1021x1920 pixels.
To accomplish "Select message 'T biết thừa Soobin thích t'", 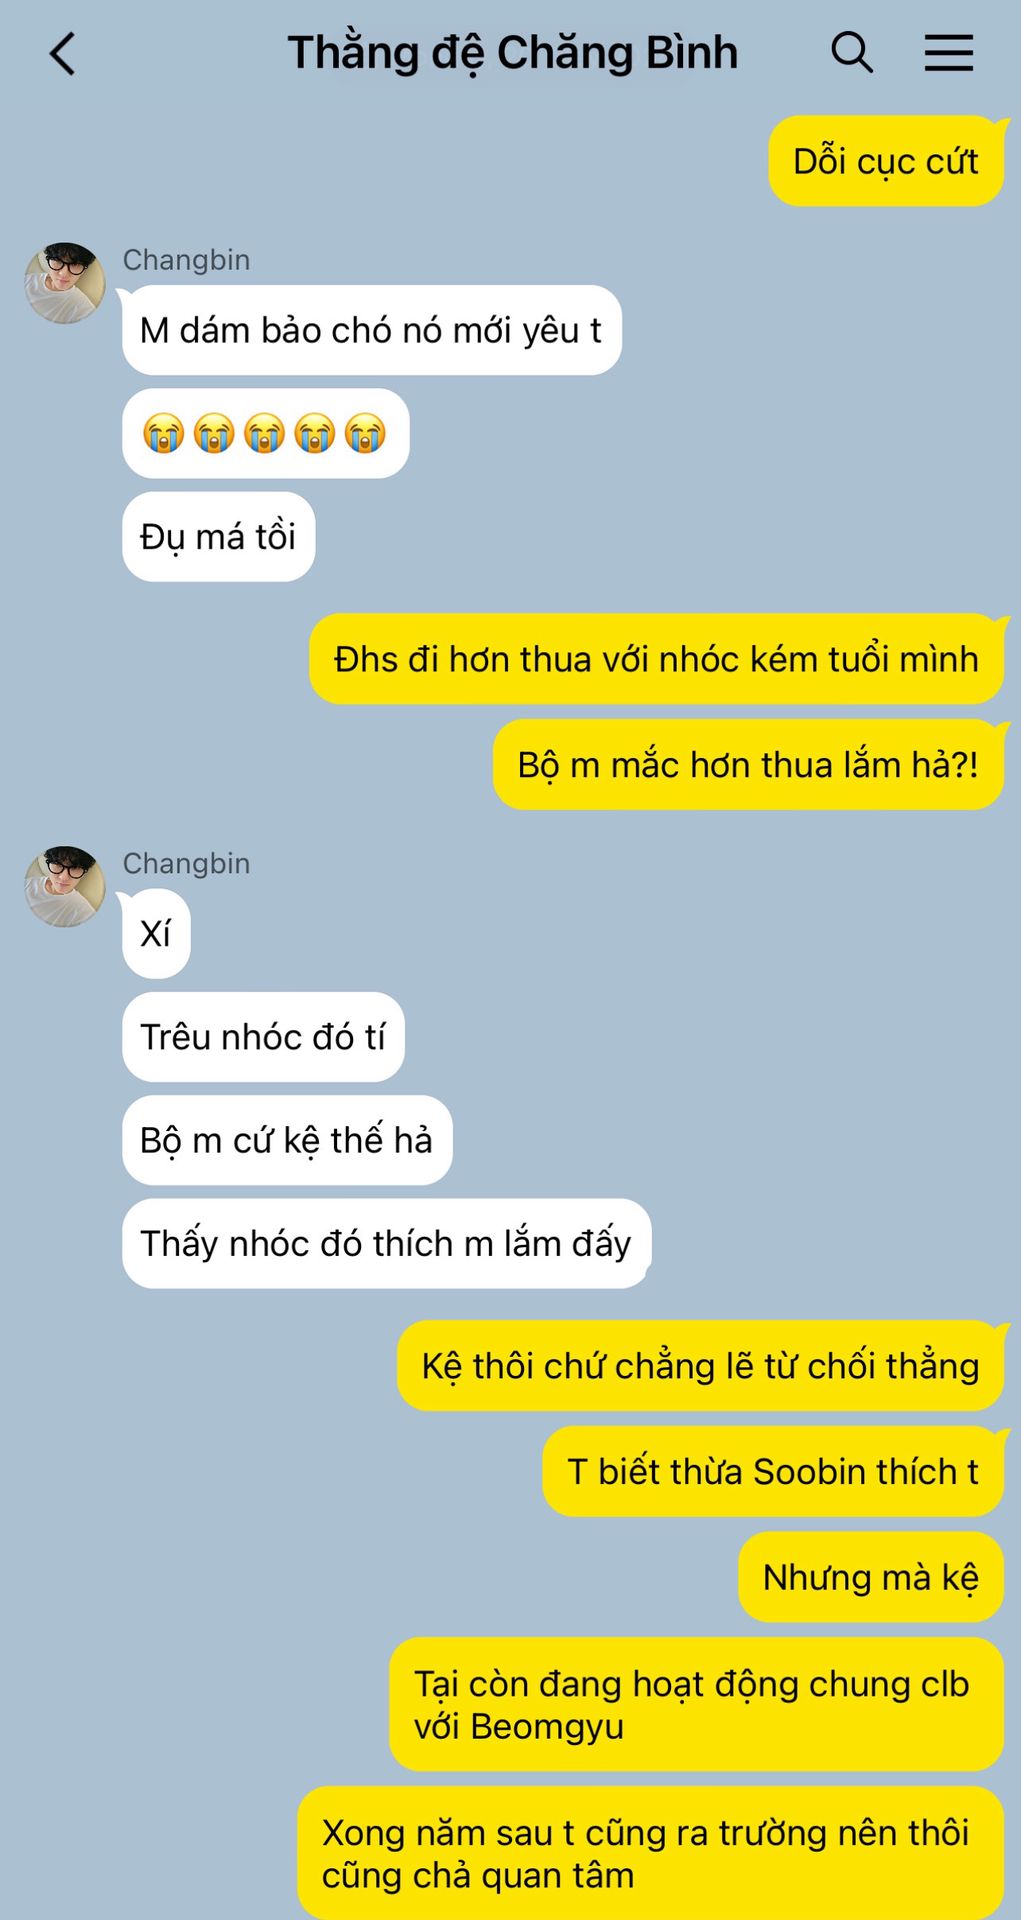I will pyautogui.click(x=773, y=1471).
